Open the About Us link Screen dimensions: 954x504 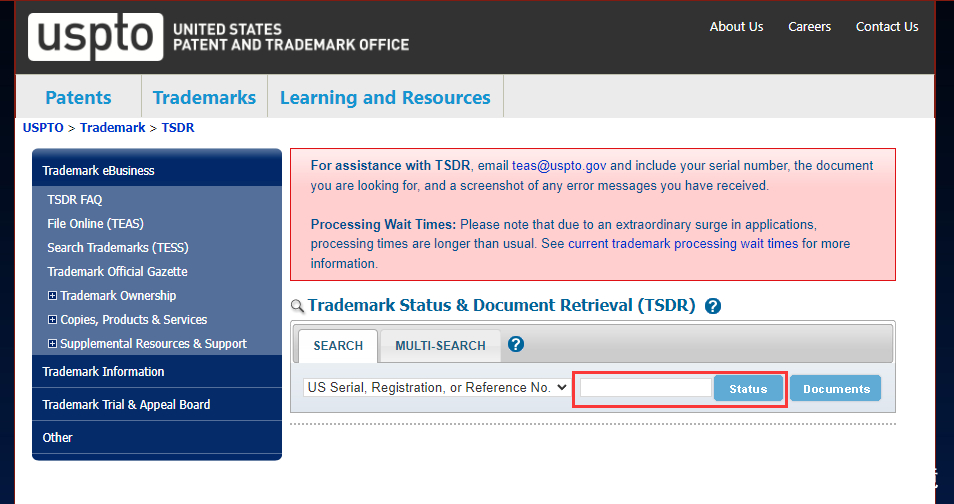tap(736, 27)
